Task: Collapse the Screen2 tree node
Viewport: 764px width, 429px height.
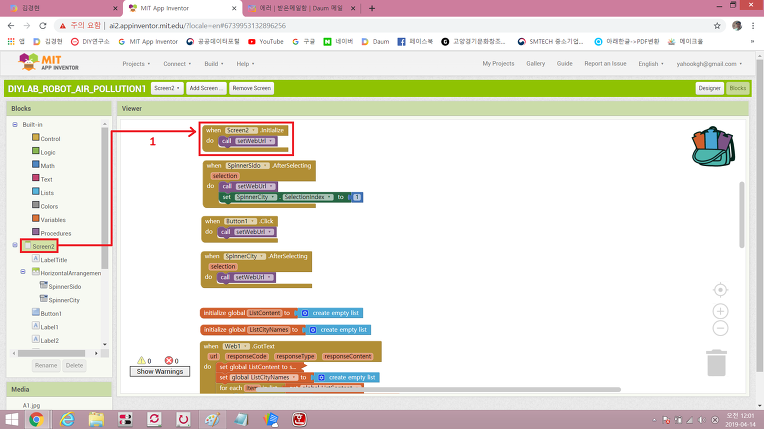Action: click(x=15, y=245)
